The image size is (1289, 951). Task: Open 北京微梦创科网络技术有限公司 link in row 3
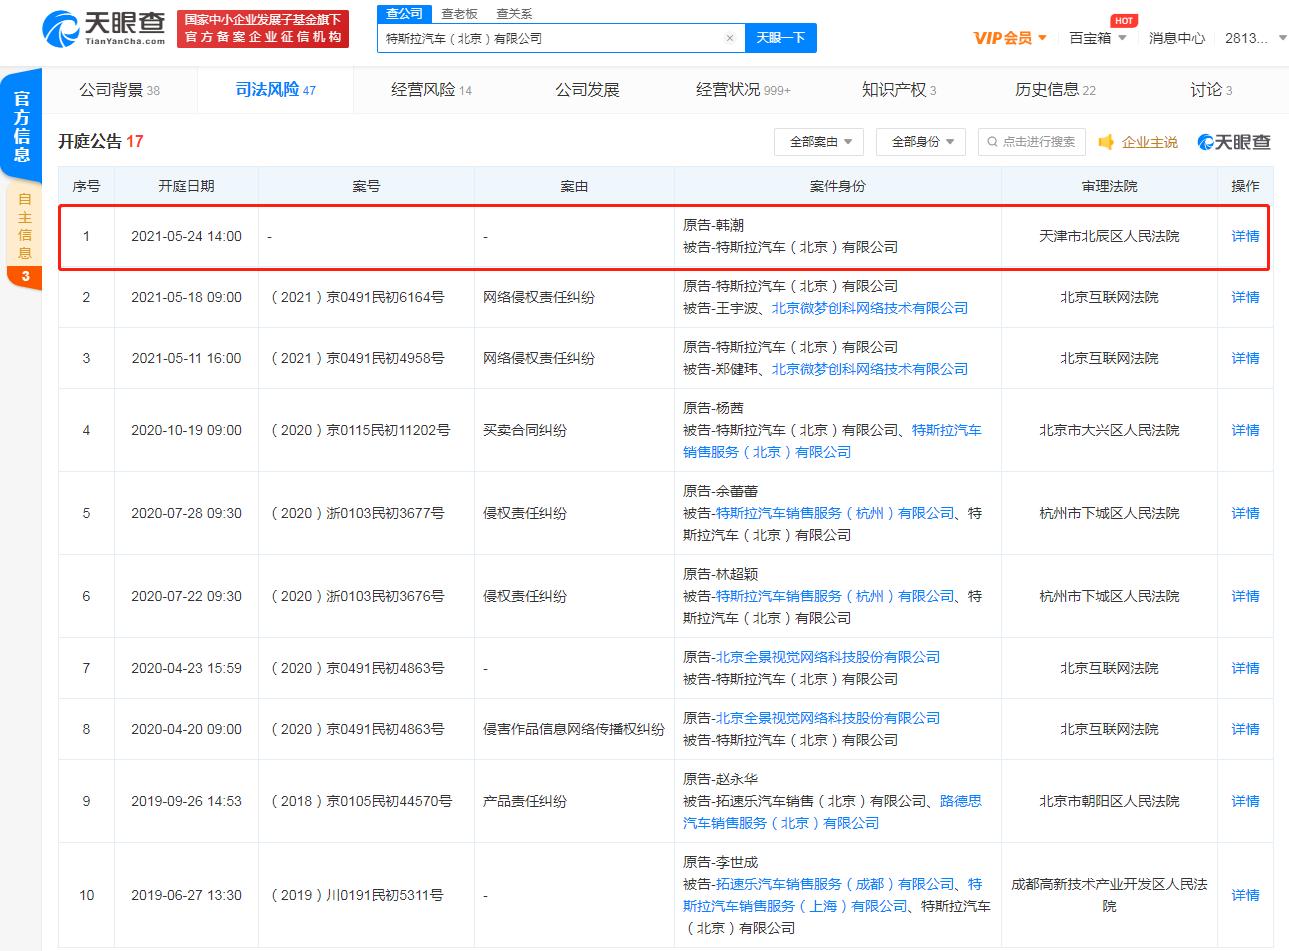coord(870,370)
